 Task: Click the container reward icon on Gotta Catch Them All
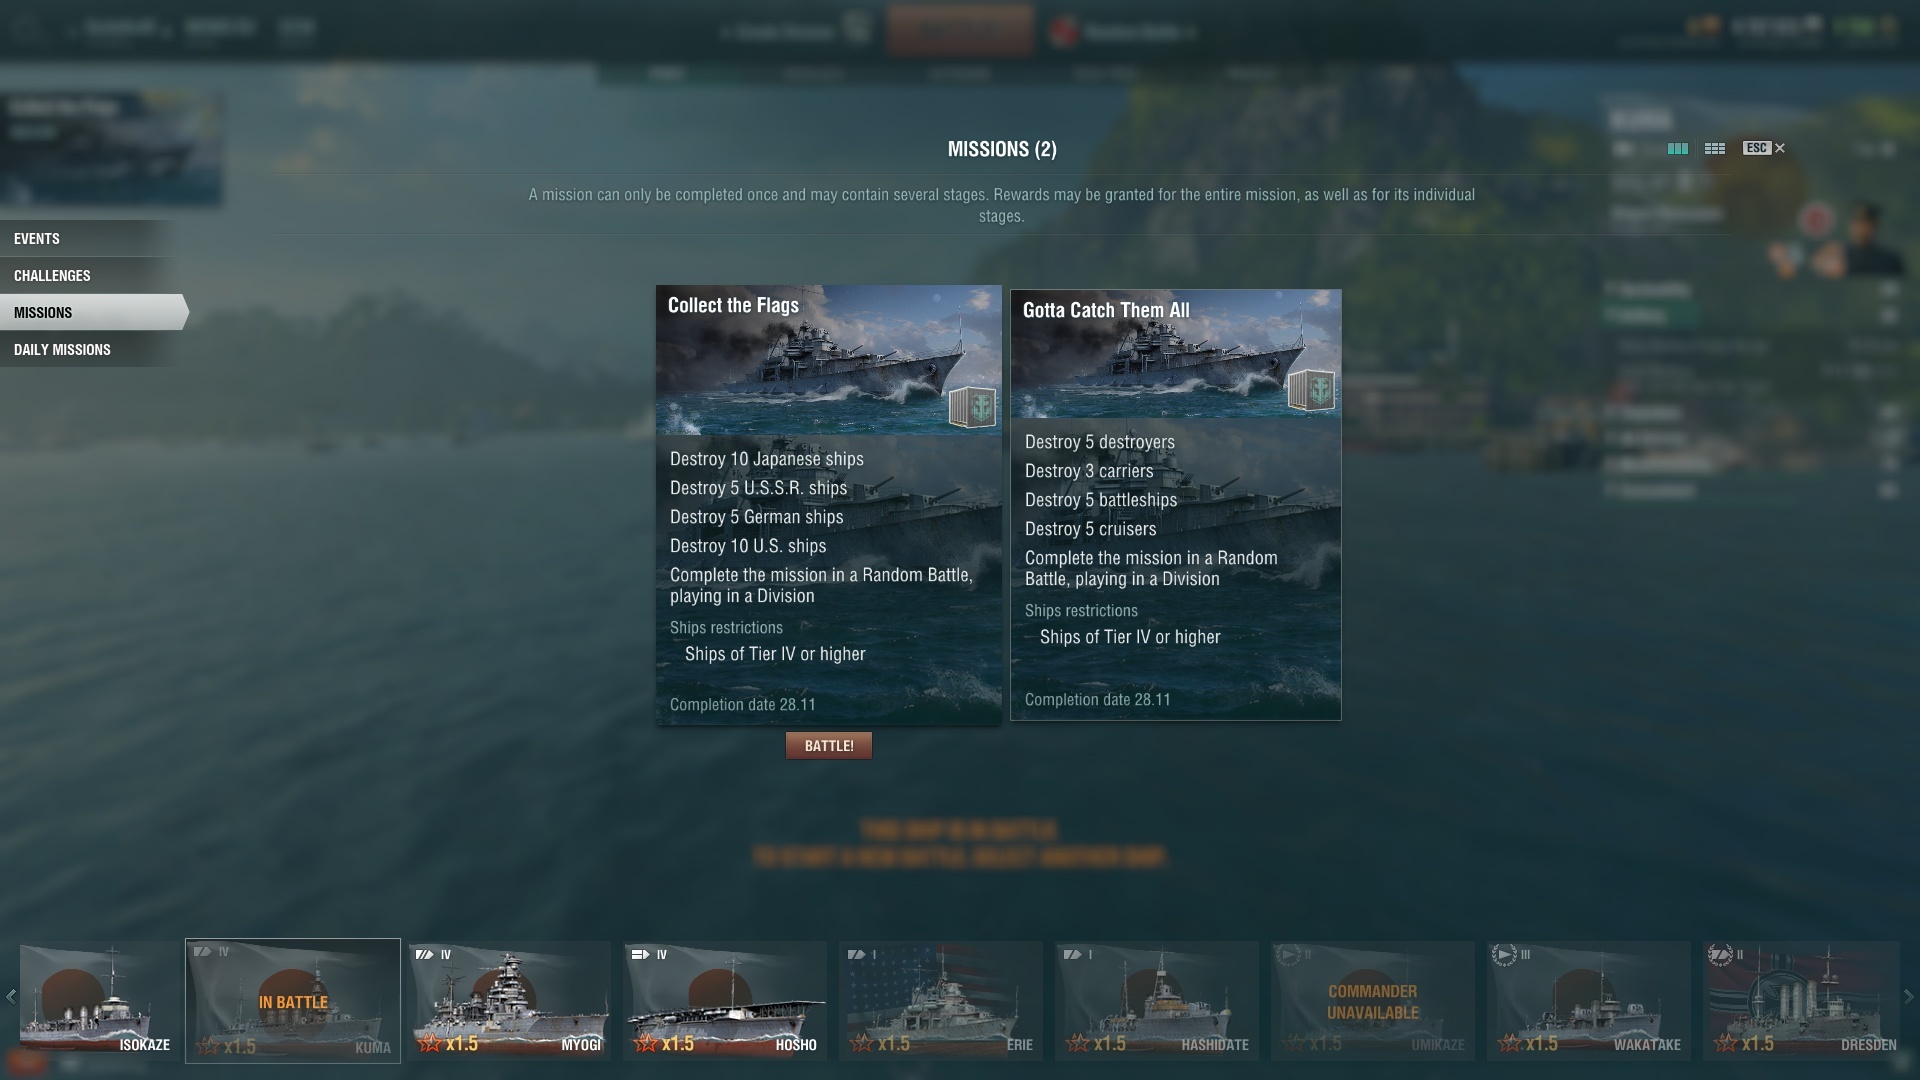(x=1311, y=390)
